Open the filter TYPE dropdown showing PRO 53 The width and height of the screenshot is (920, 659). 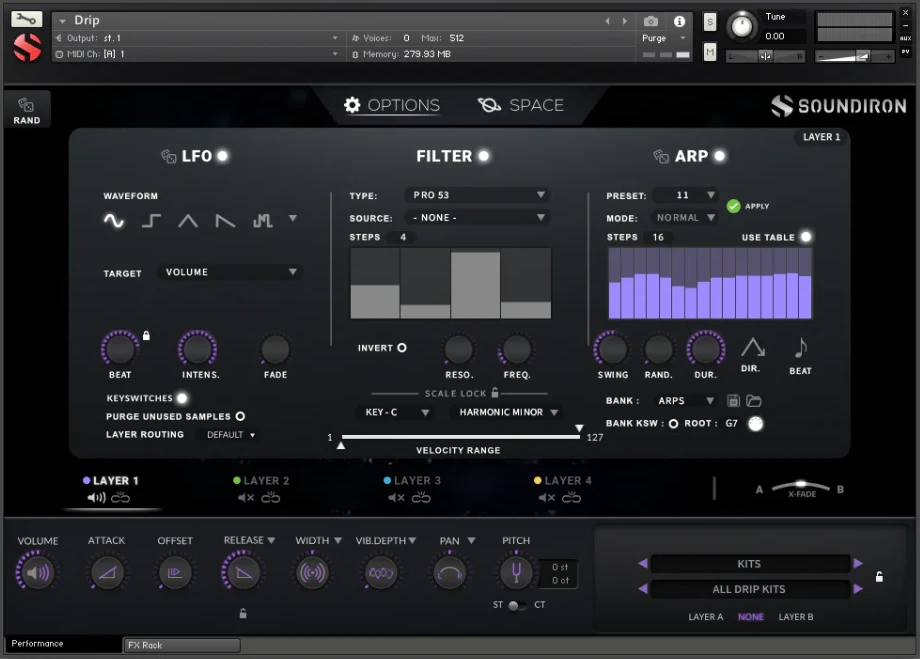coord(476,195)
